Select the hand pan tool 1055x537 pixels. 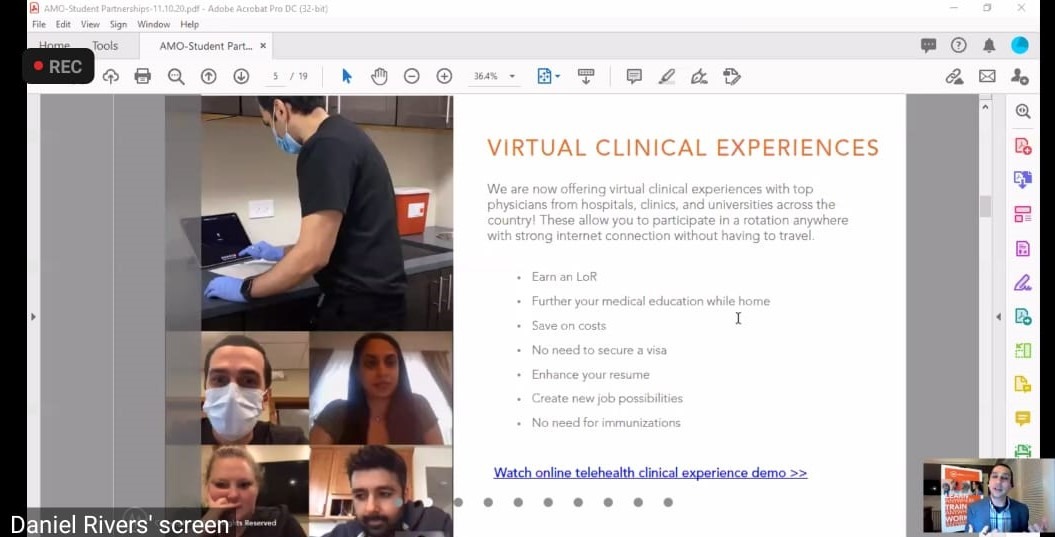coord(379,76)
